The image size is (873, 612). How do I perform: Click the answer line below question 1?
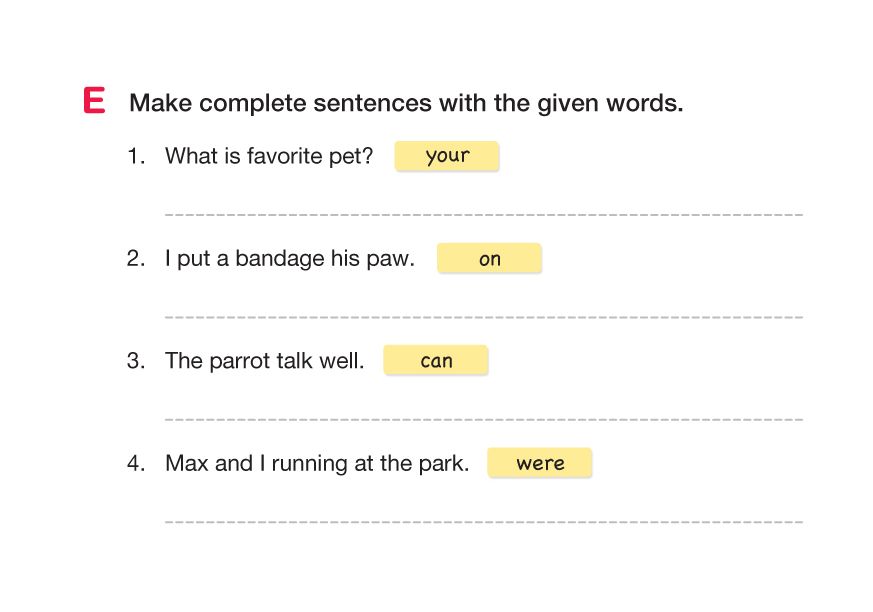click(483, 213)
